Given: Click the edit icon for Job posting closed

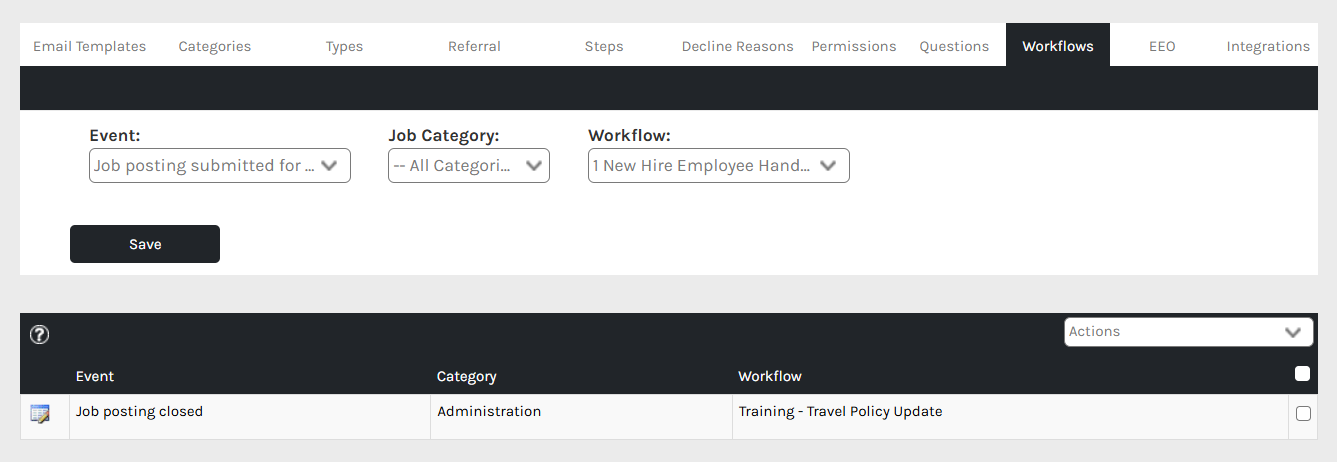Looking at the screenshot, I should pos(40,413).
